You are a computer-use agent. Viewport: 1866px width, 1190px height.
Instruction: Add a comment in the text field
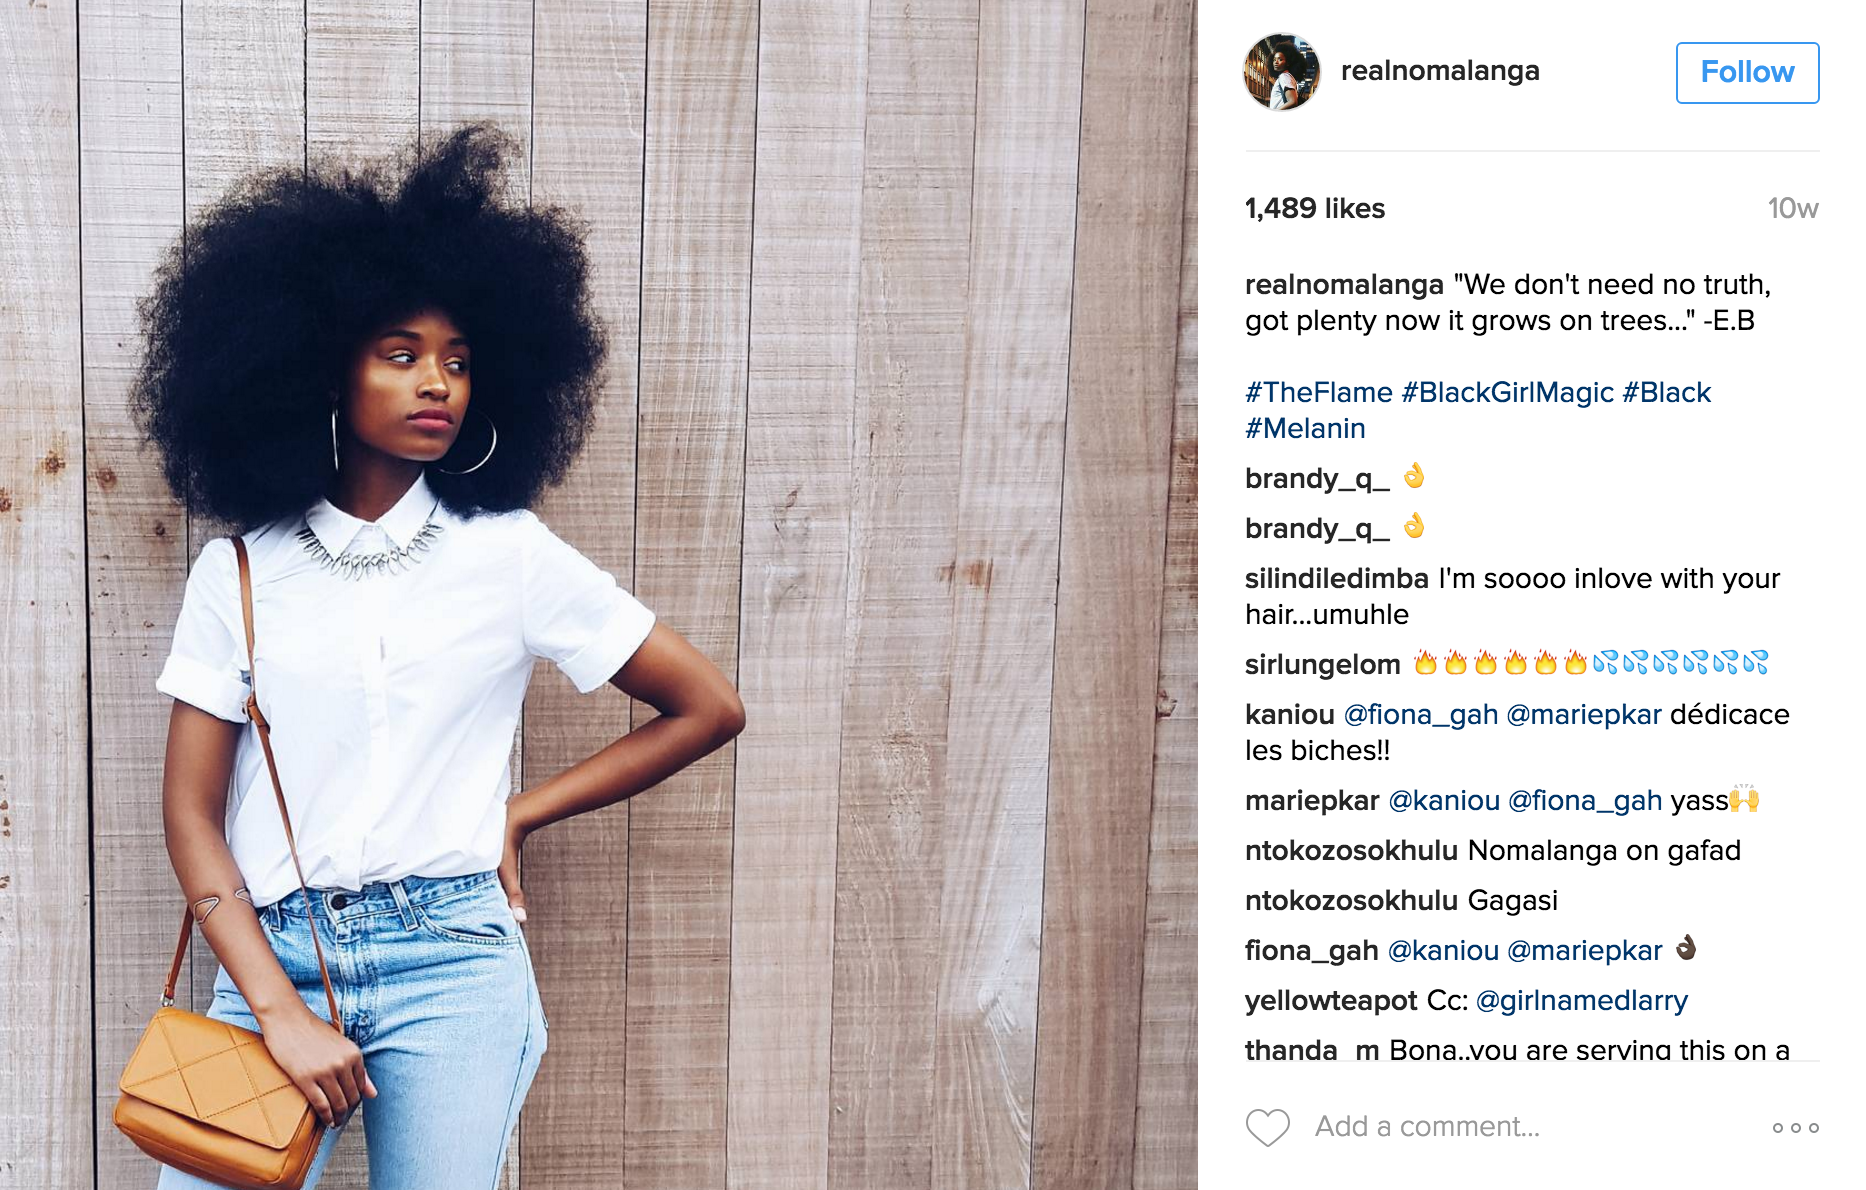pyautogui.click(x=1530, y=1127)
